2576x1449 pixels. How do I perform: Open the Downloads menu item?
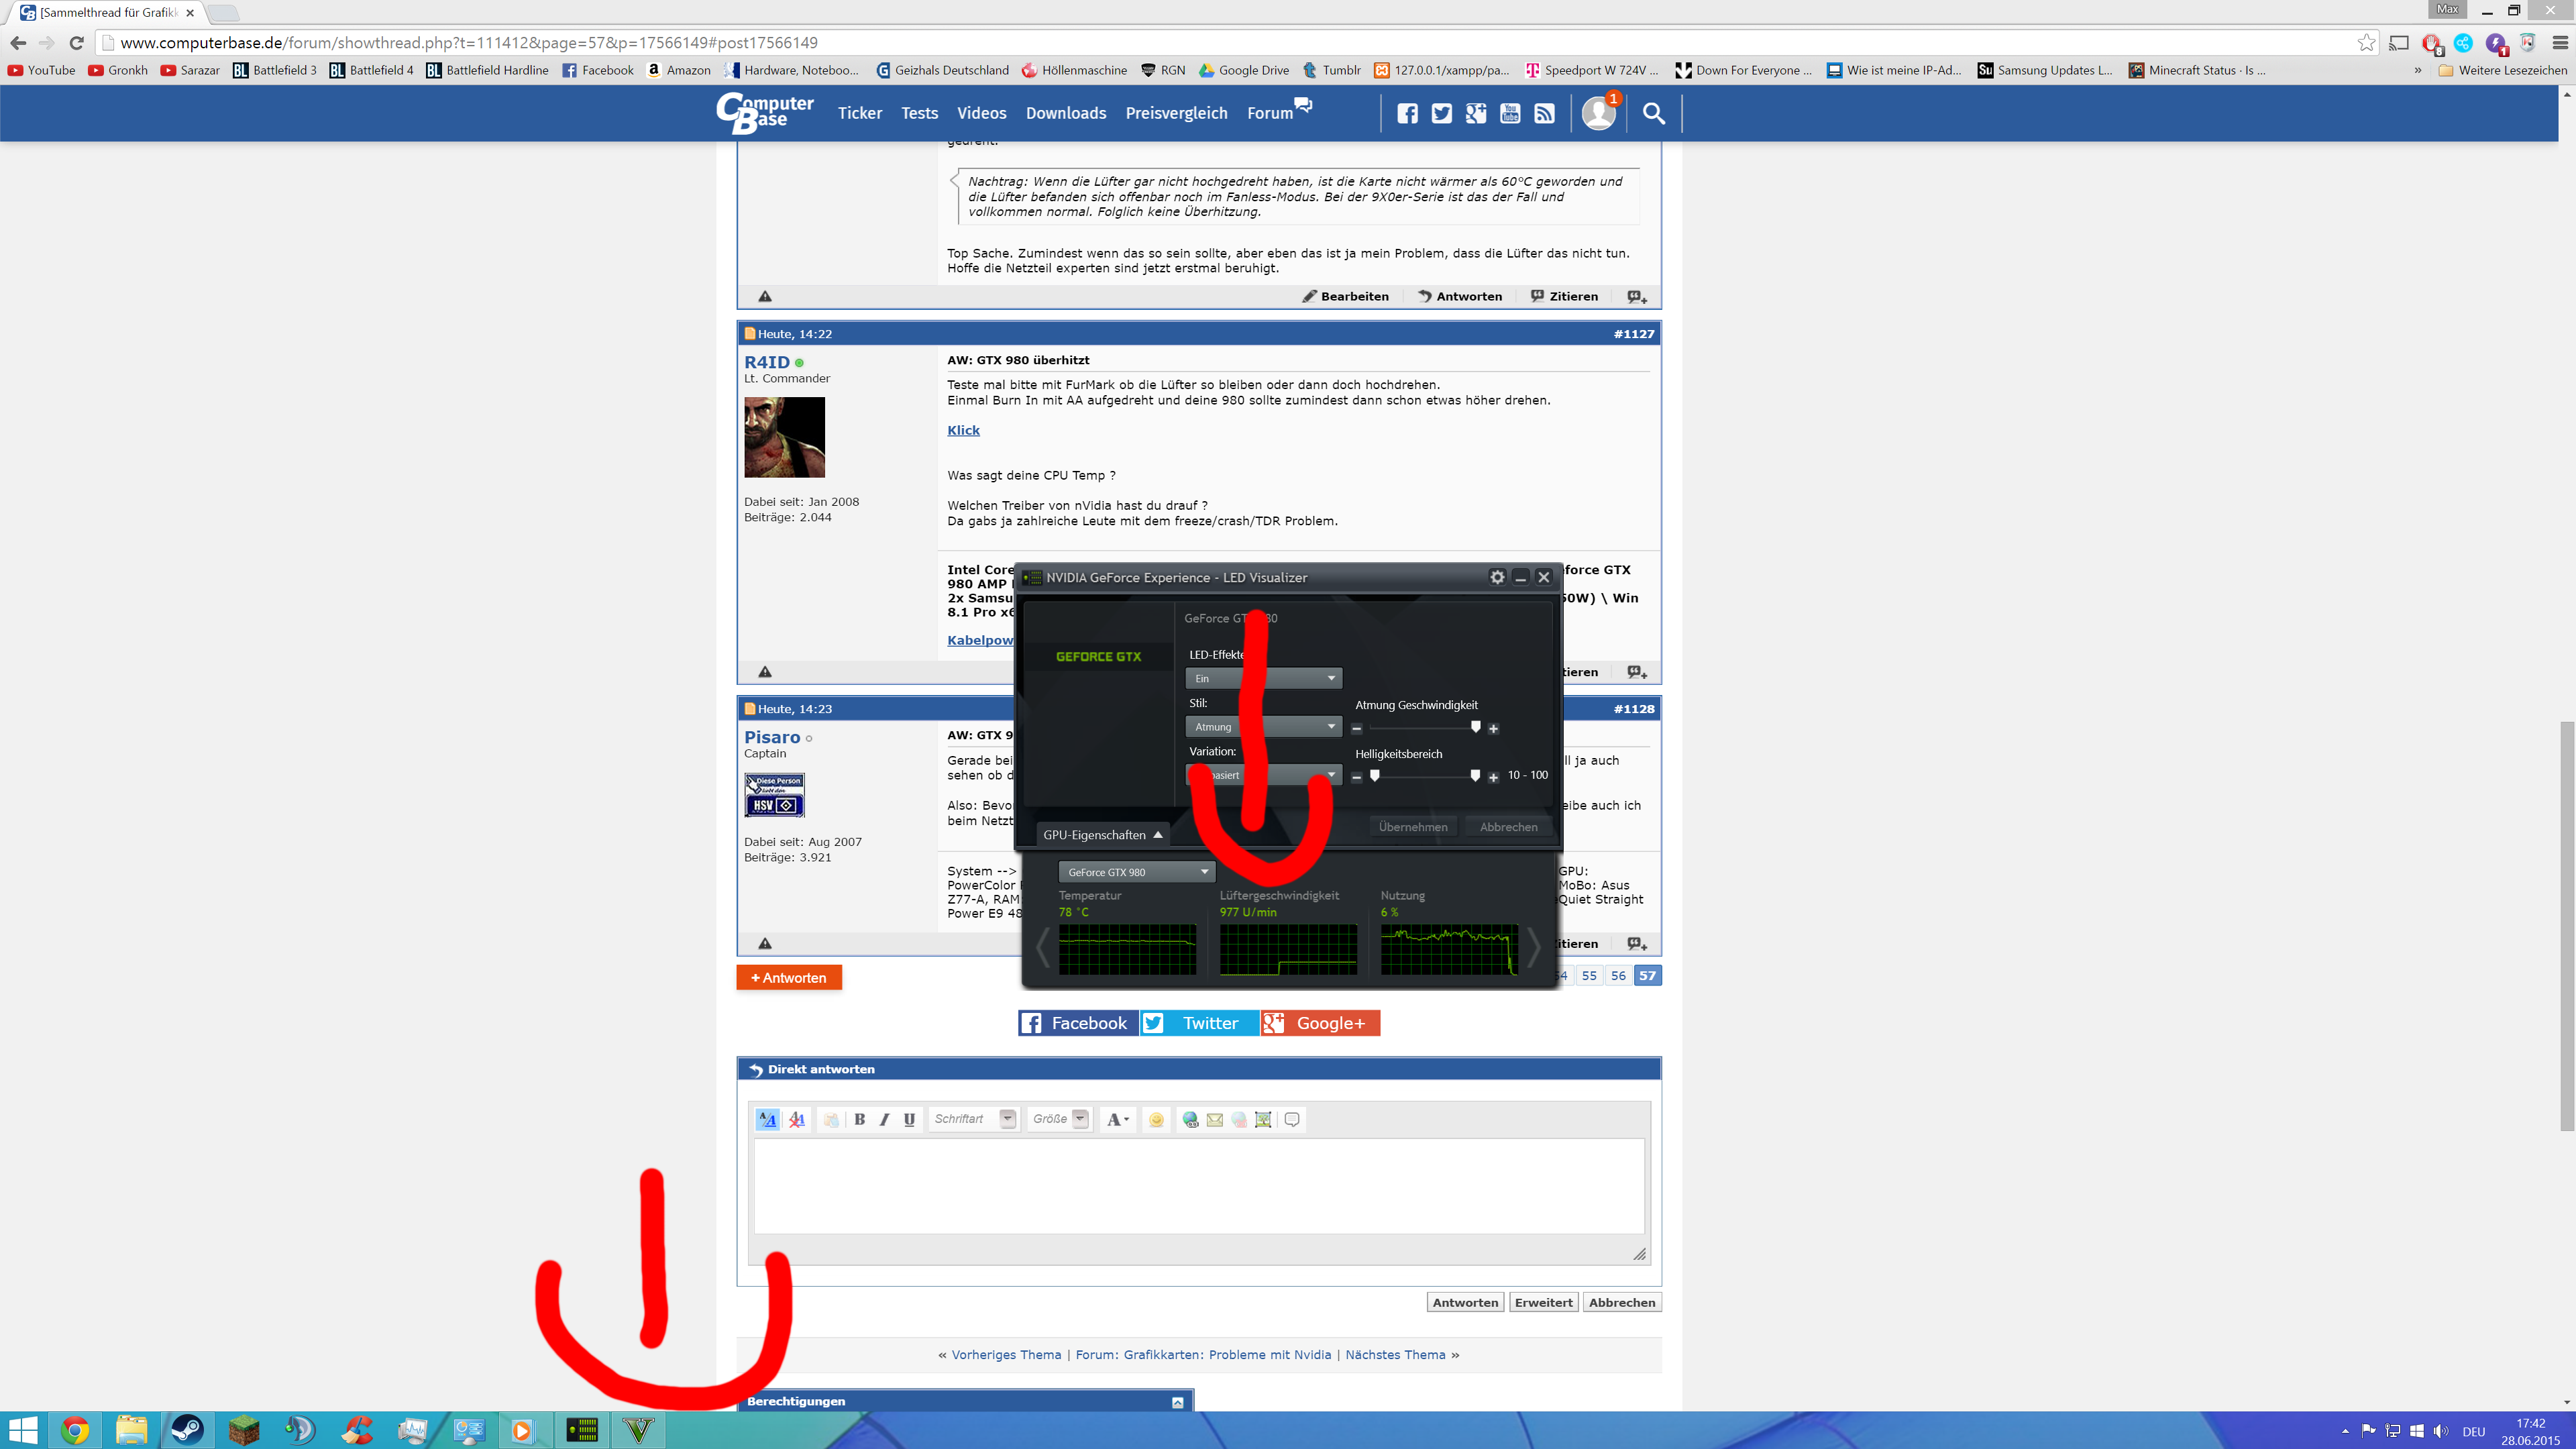tap(1065, 113)
